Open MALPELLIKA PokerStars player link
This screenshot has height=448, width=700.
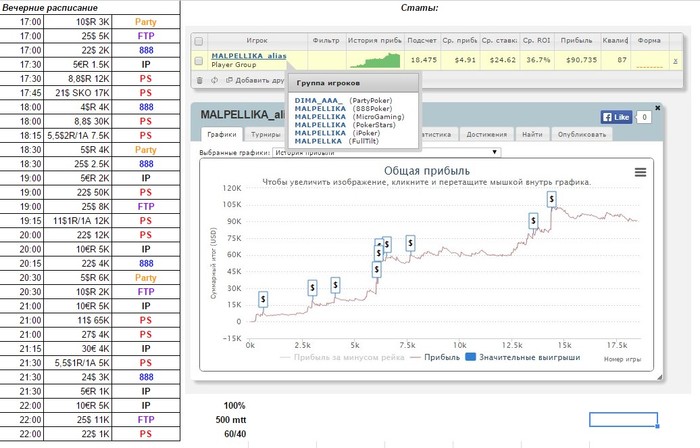coord(320,125)
